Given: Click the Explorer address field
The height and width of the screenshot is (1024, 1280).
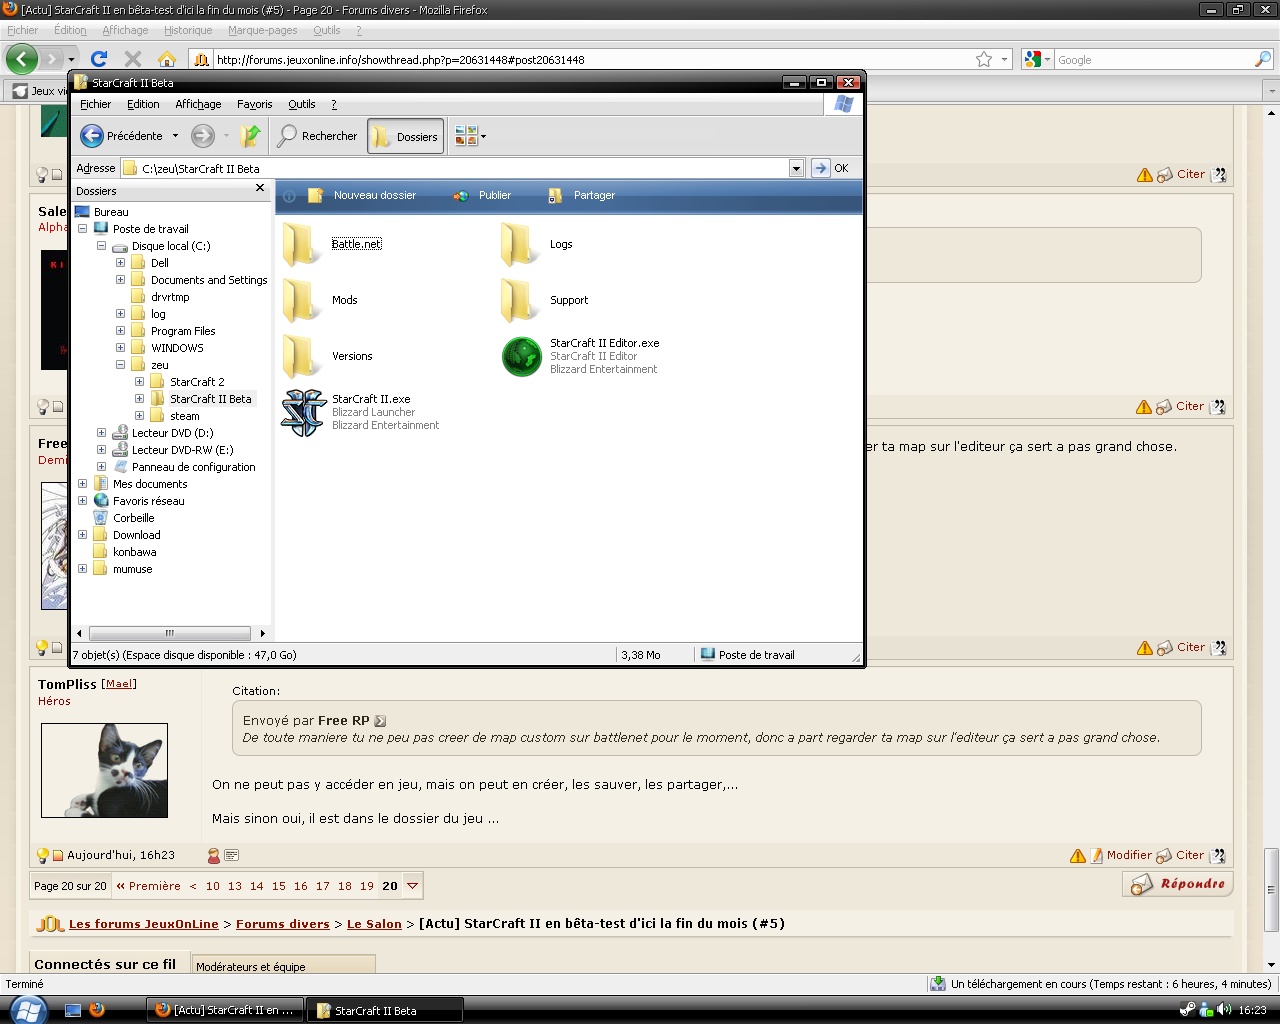Looking at the screenshot, I should pos(463,168).
